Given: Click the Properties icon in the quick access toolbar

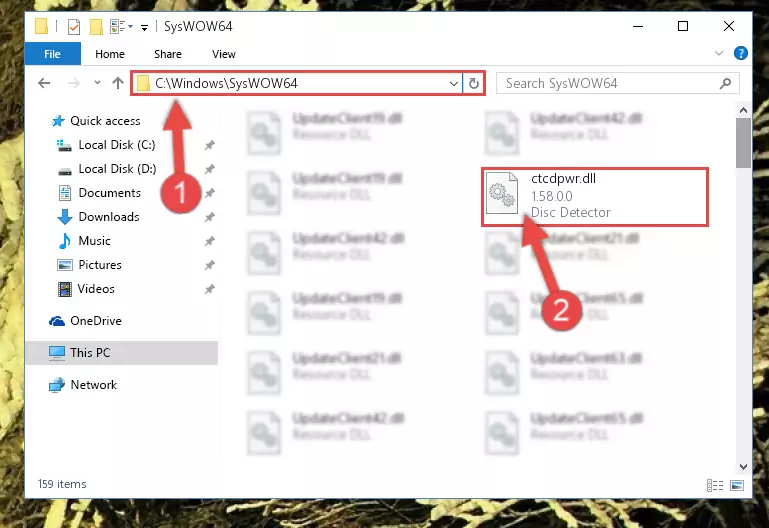Looking at the screenshot, I should click(x=74, y=26).
